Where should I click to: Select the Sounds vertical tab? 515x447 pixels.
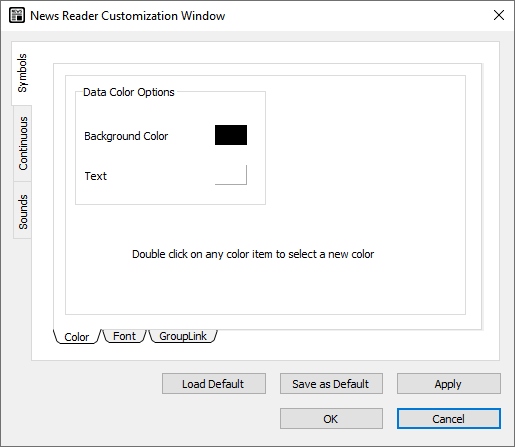click(x=23, y=212)
